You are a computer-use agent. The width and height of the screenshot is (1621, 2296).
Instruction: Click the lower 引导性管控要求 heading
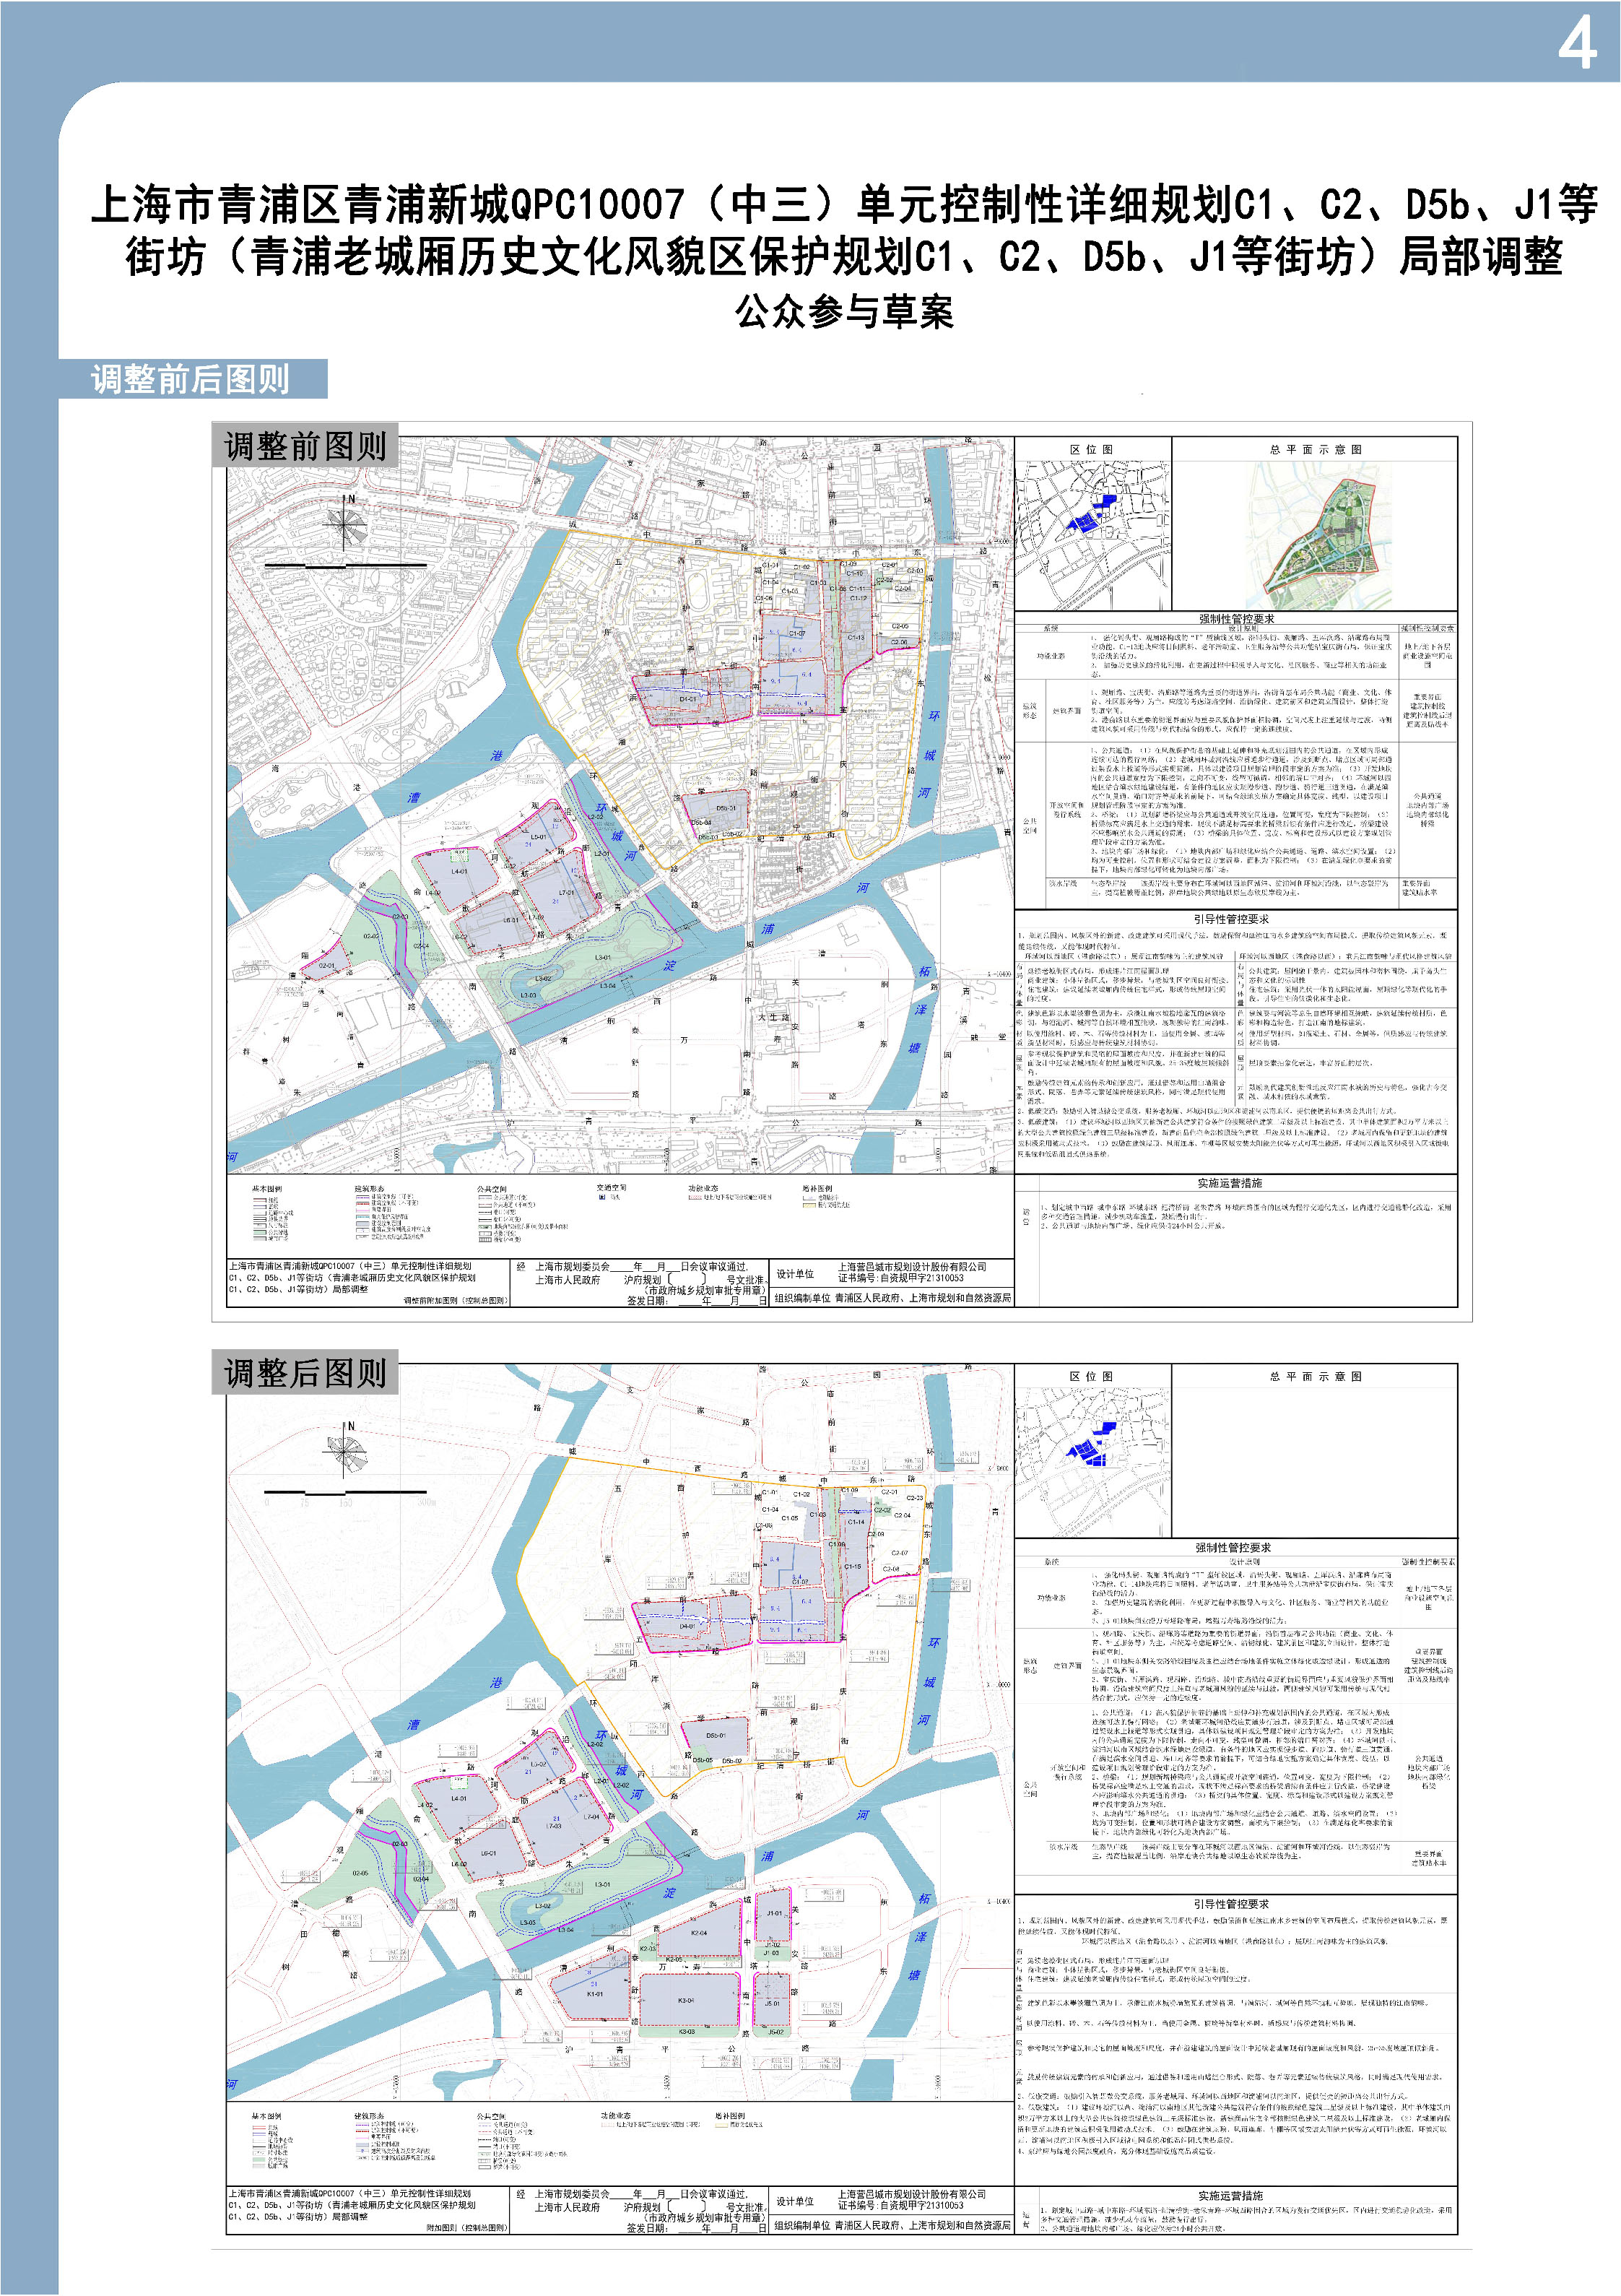click(1231, 1903)
